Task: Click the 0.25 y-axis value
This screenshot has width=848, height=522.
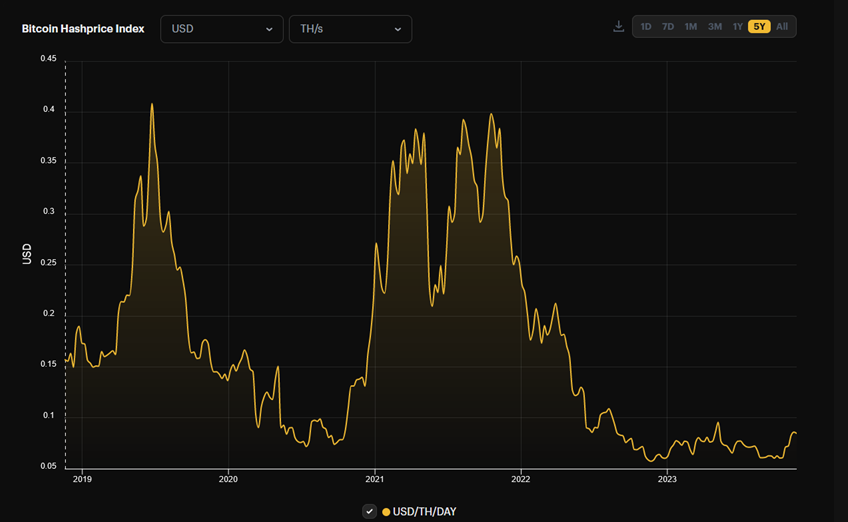Action: tap(49, 262)
